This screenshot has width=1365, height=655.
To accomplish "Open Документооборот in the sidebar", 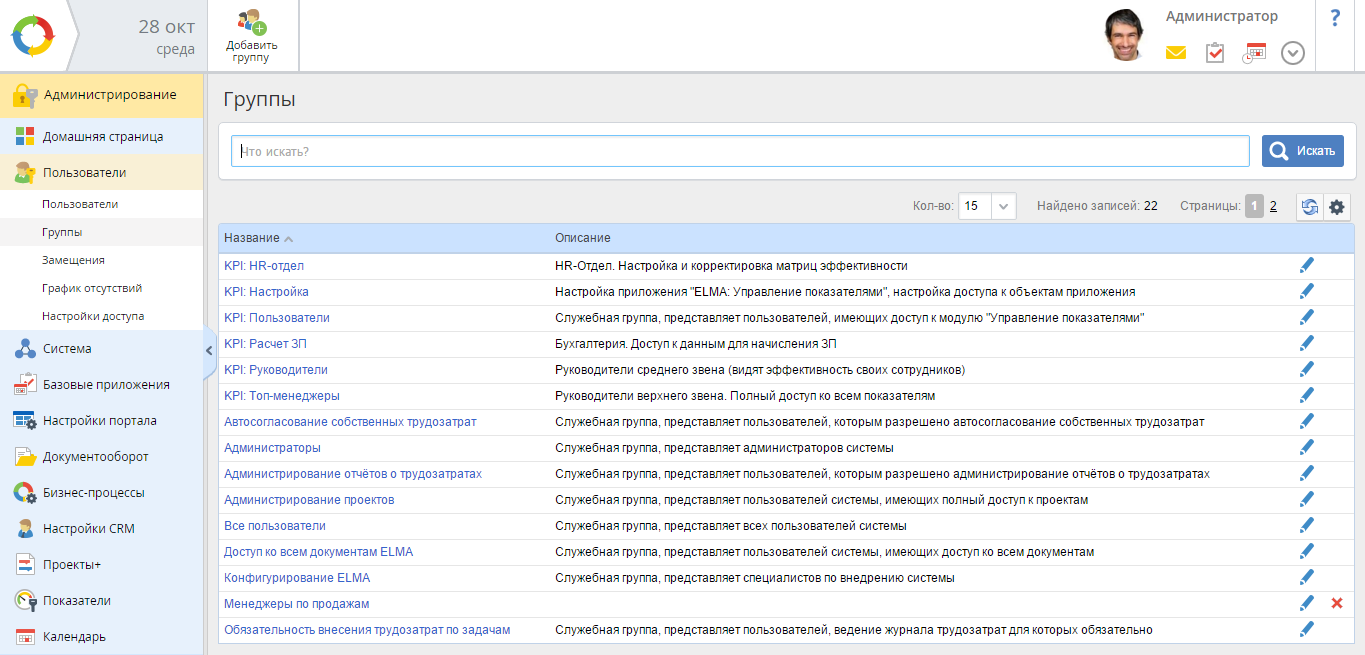I will [x=95, y=457].
